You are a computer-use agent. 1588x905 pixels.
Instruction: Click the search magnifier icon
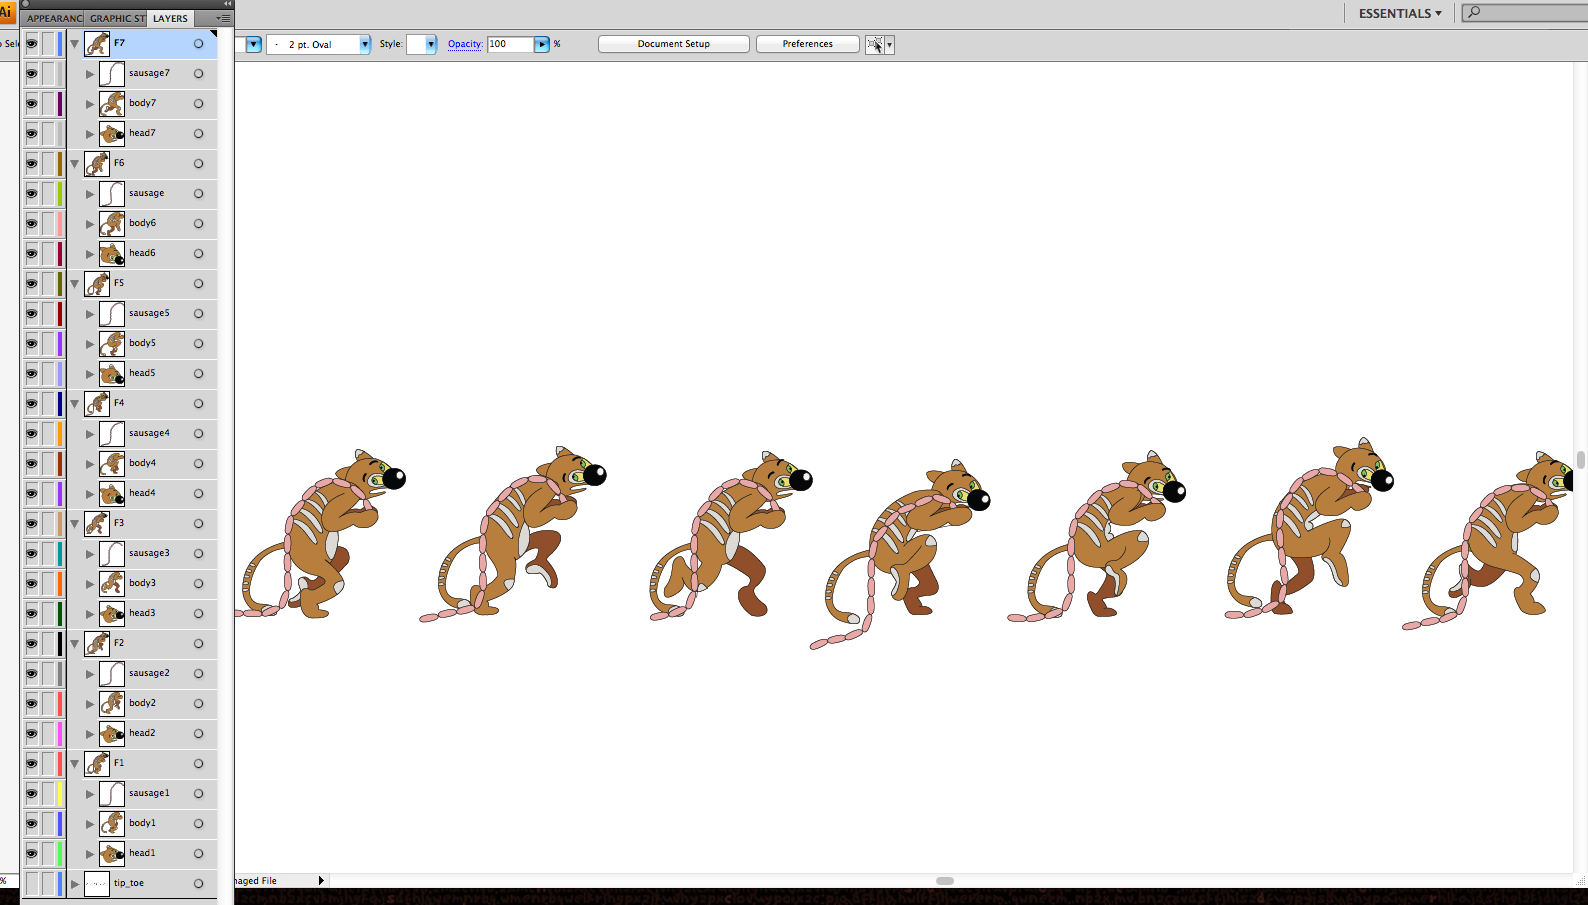pos(1474,13)
